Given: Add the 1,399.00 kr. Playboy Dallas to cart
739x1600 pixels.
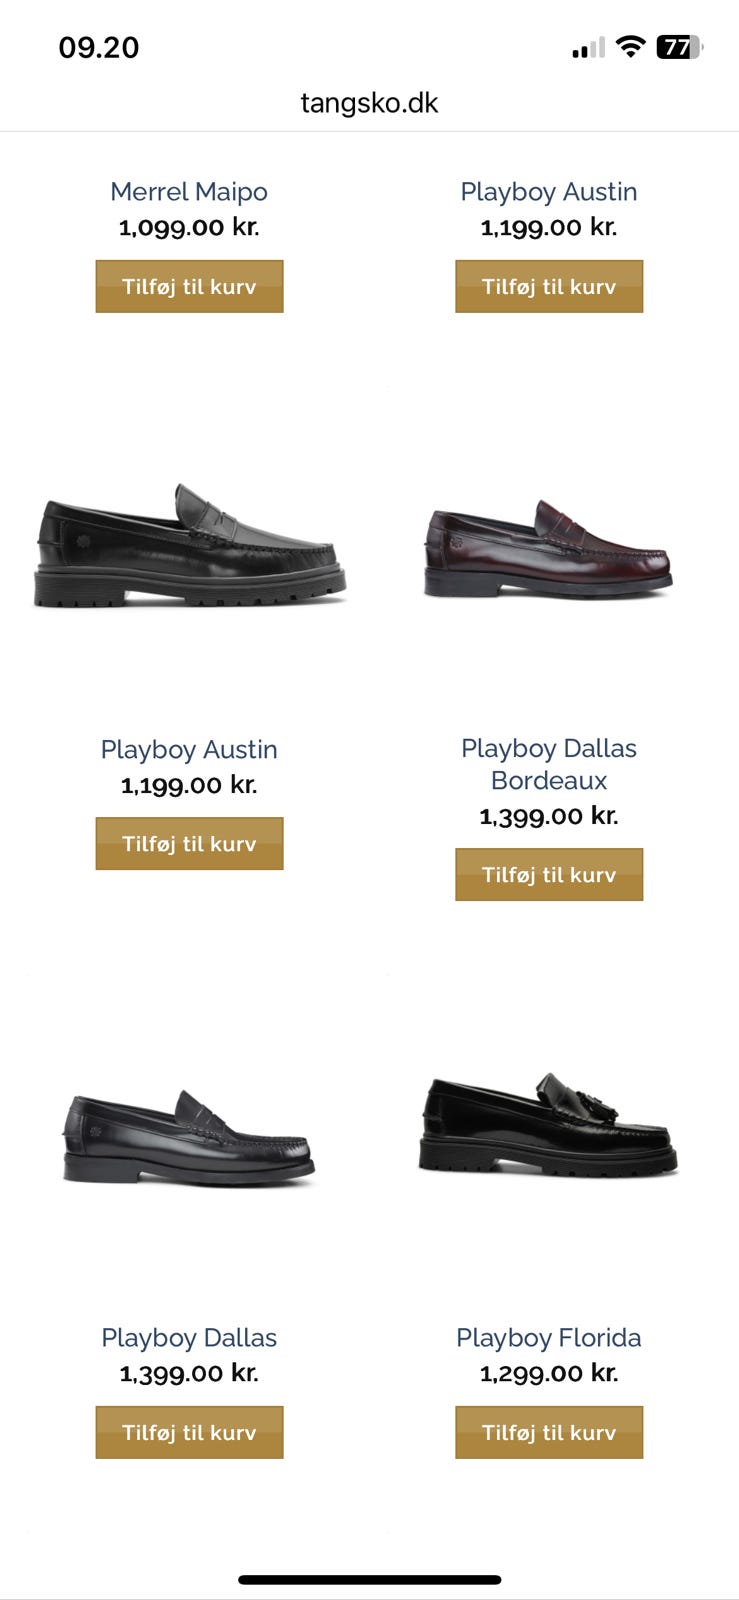Looking at the screenshot, I should point(189,1432).
